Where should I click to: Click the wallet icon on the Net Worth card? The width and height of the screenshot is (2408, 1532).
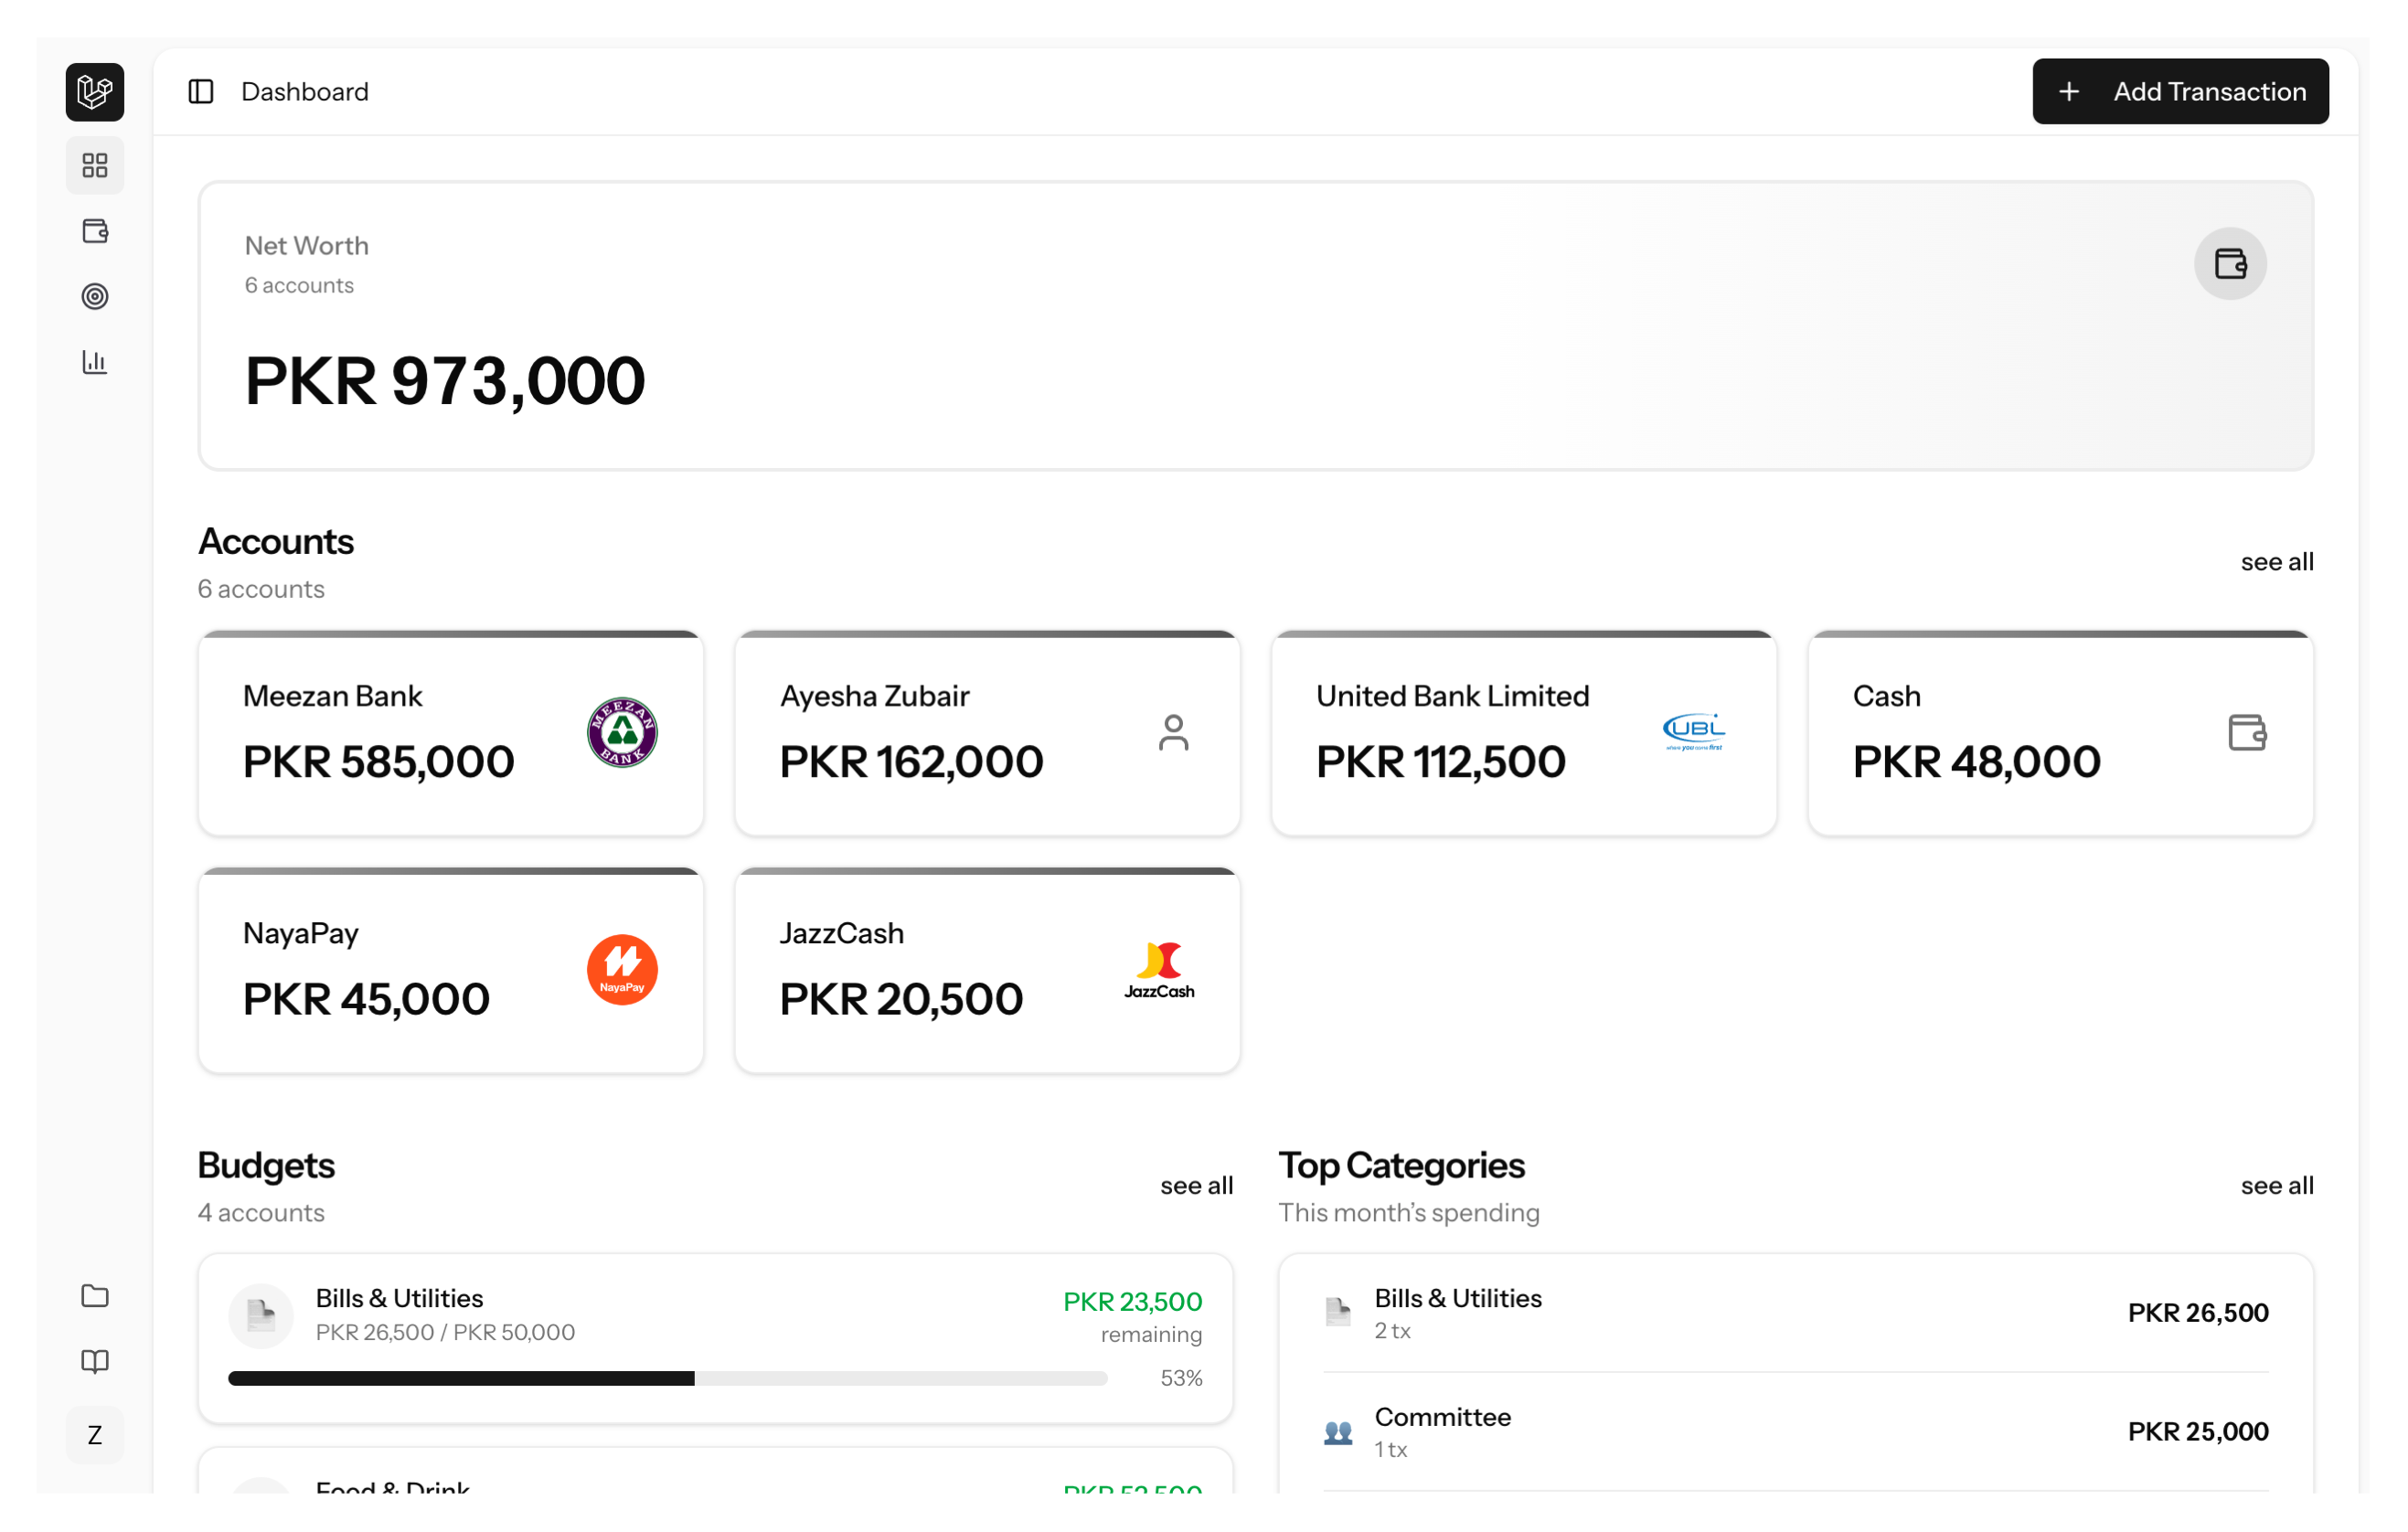click(2231, 263)
